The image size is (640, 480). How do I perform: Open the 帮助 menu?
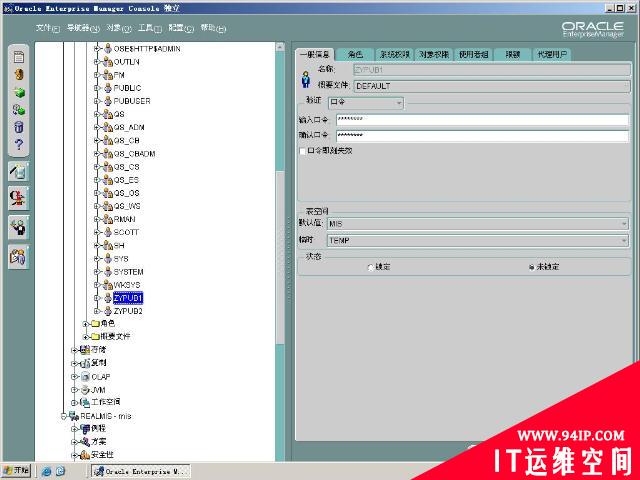pos(213,28)
